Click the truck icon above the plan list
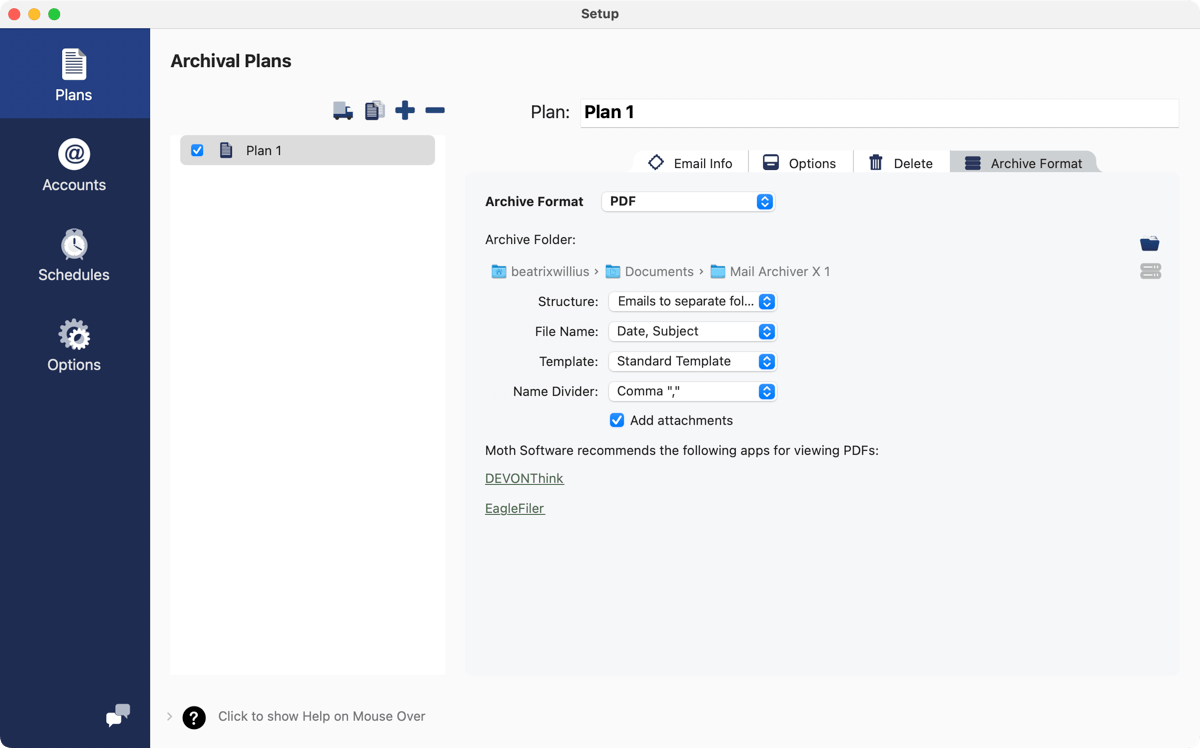The image size is (1200, 748). pos(343,110)
